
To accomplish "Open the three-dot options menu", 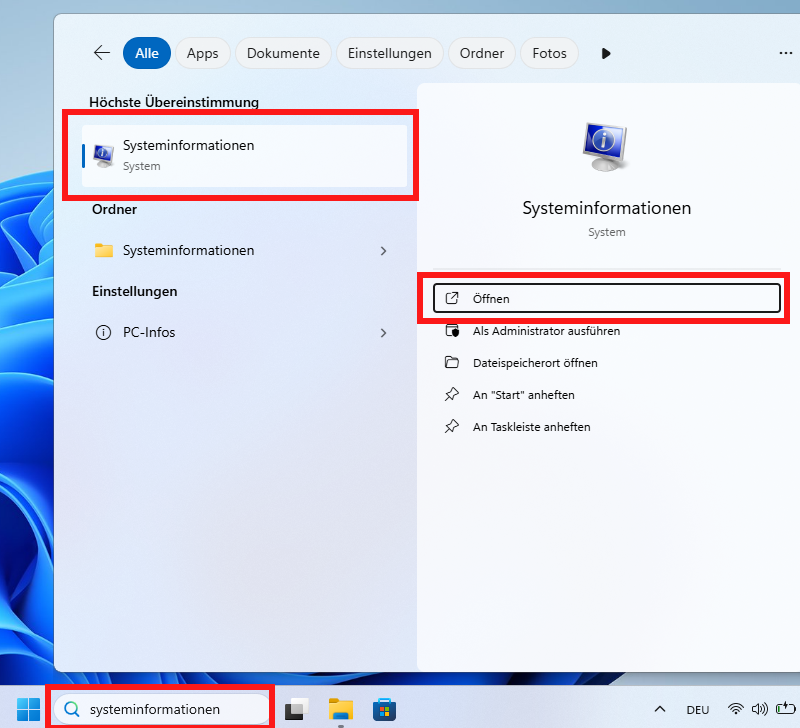I will [x=786, y=53].
